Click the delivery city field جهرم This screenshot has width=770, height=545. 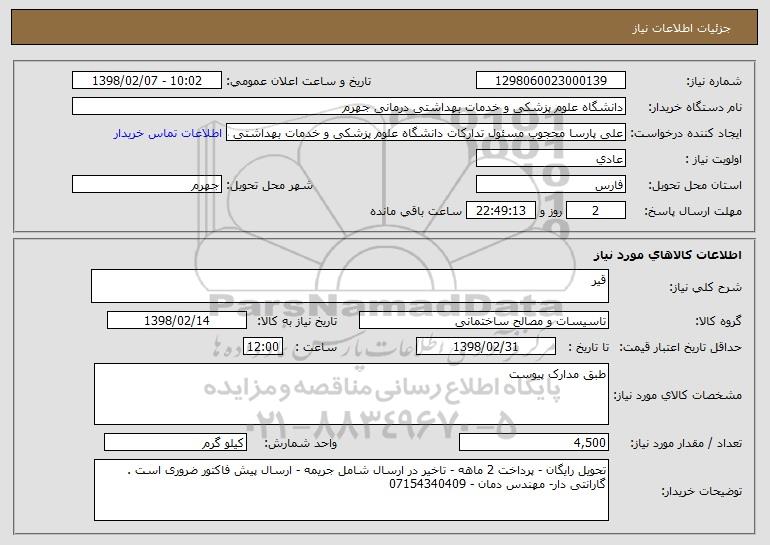(147, 185)
